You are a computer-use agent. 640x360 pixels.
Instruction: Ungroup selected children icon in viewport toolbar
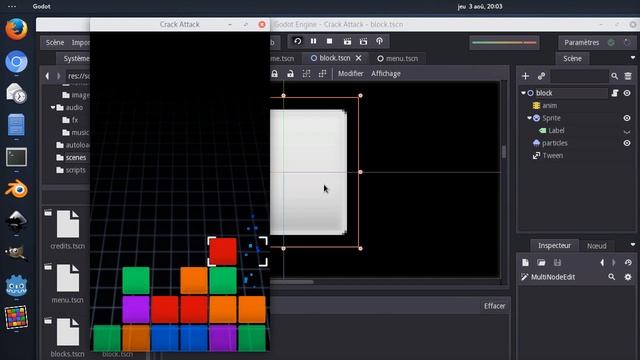(322, 74)
